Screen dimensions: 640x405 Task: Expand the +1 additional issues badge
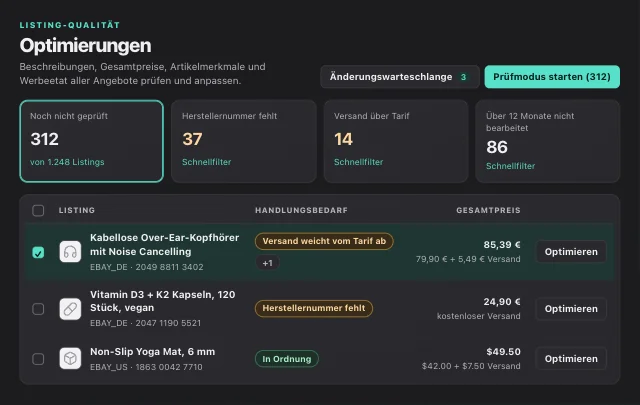click(267, 263)
